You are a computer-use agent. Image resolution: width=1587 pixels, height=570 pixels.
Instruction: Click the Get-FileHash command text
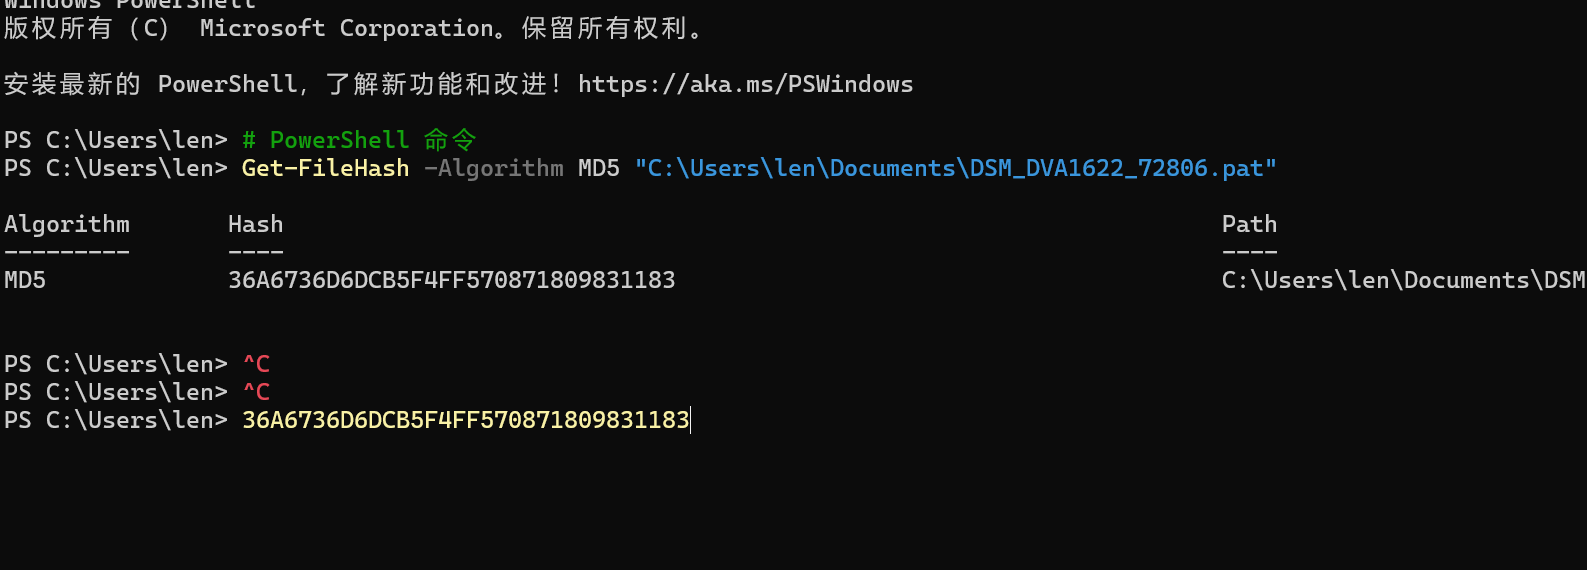tap(325, 168)
